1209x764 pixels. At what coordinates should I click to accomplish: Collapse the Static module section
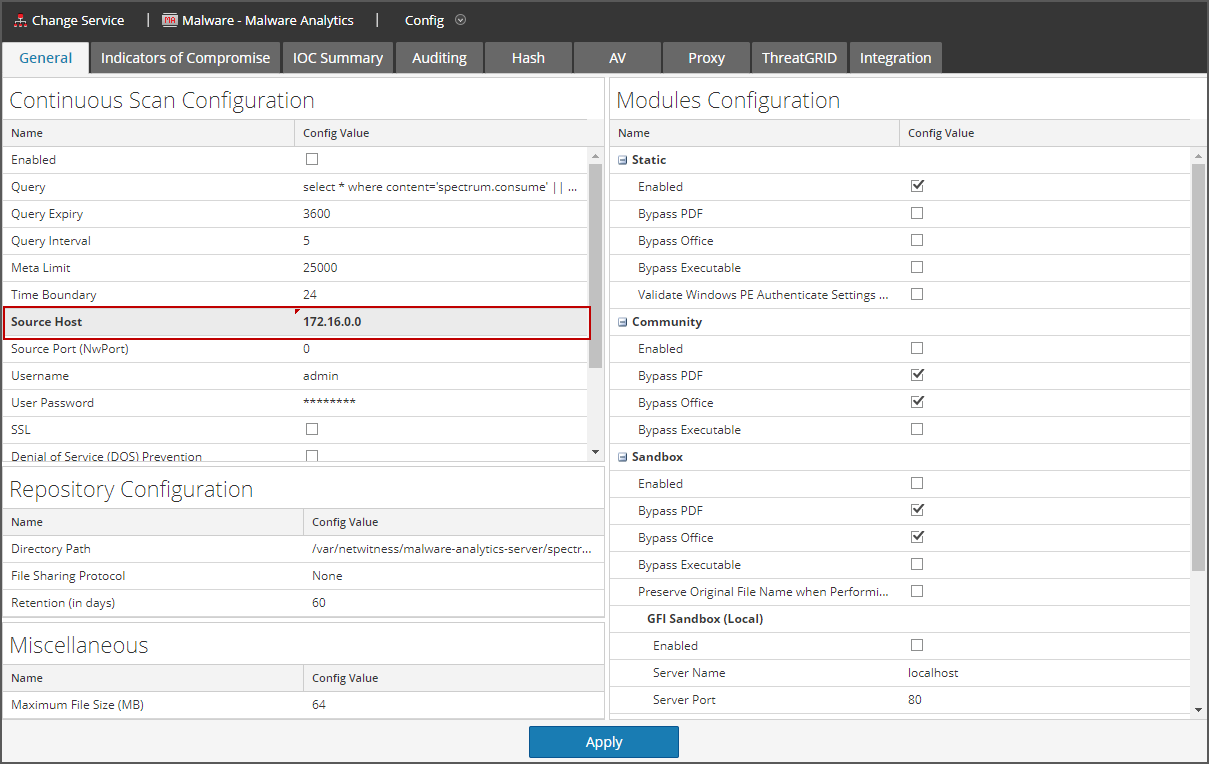(623, 160)
